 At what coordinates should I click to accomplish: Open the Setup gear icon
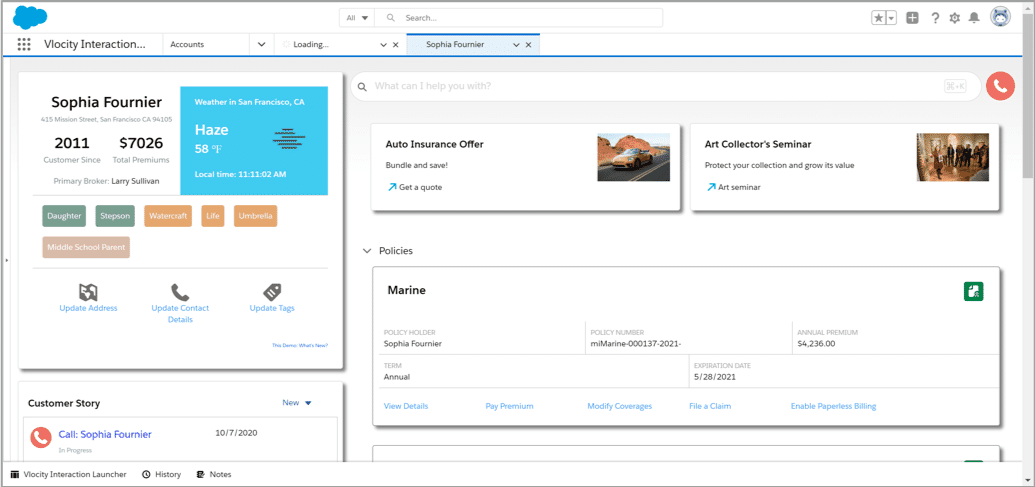pyautogui.click(x=954, y=18)
